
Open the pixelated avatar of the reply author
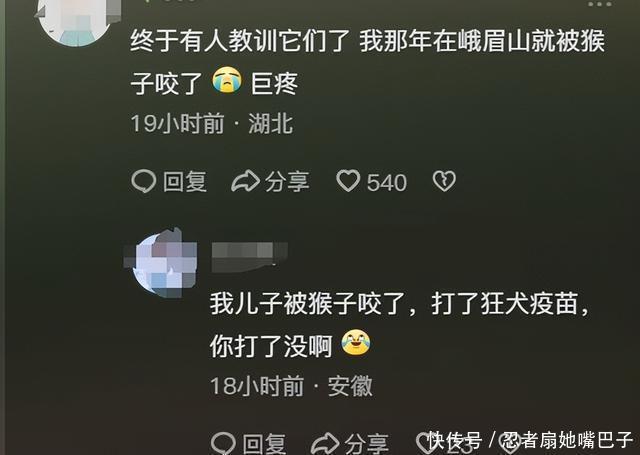(x=161, y=264)
